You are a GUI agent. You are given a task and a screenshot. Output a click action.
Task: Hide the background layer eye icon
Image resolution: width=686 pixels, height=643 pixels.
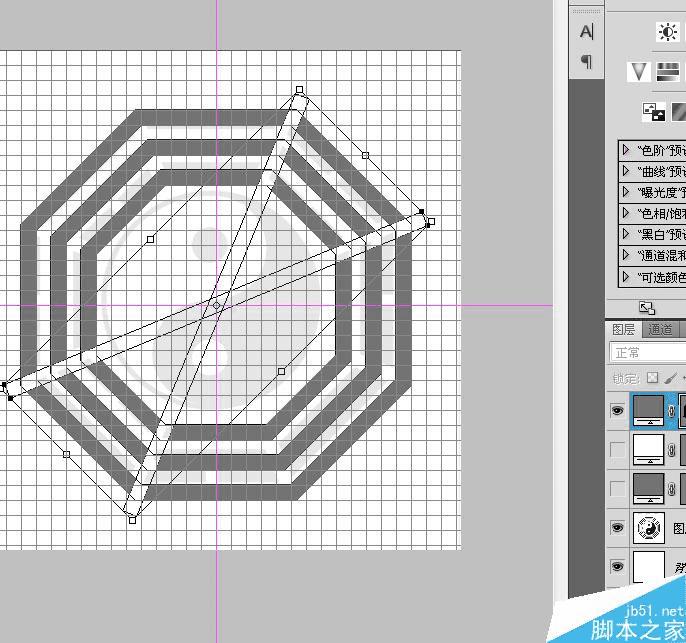click(x=617, y=566)
